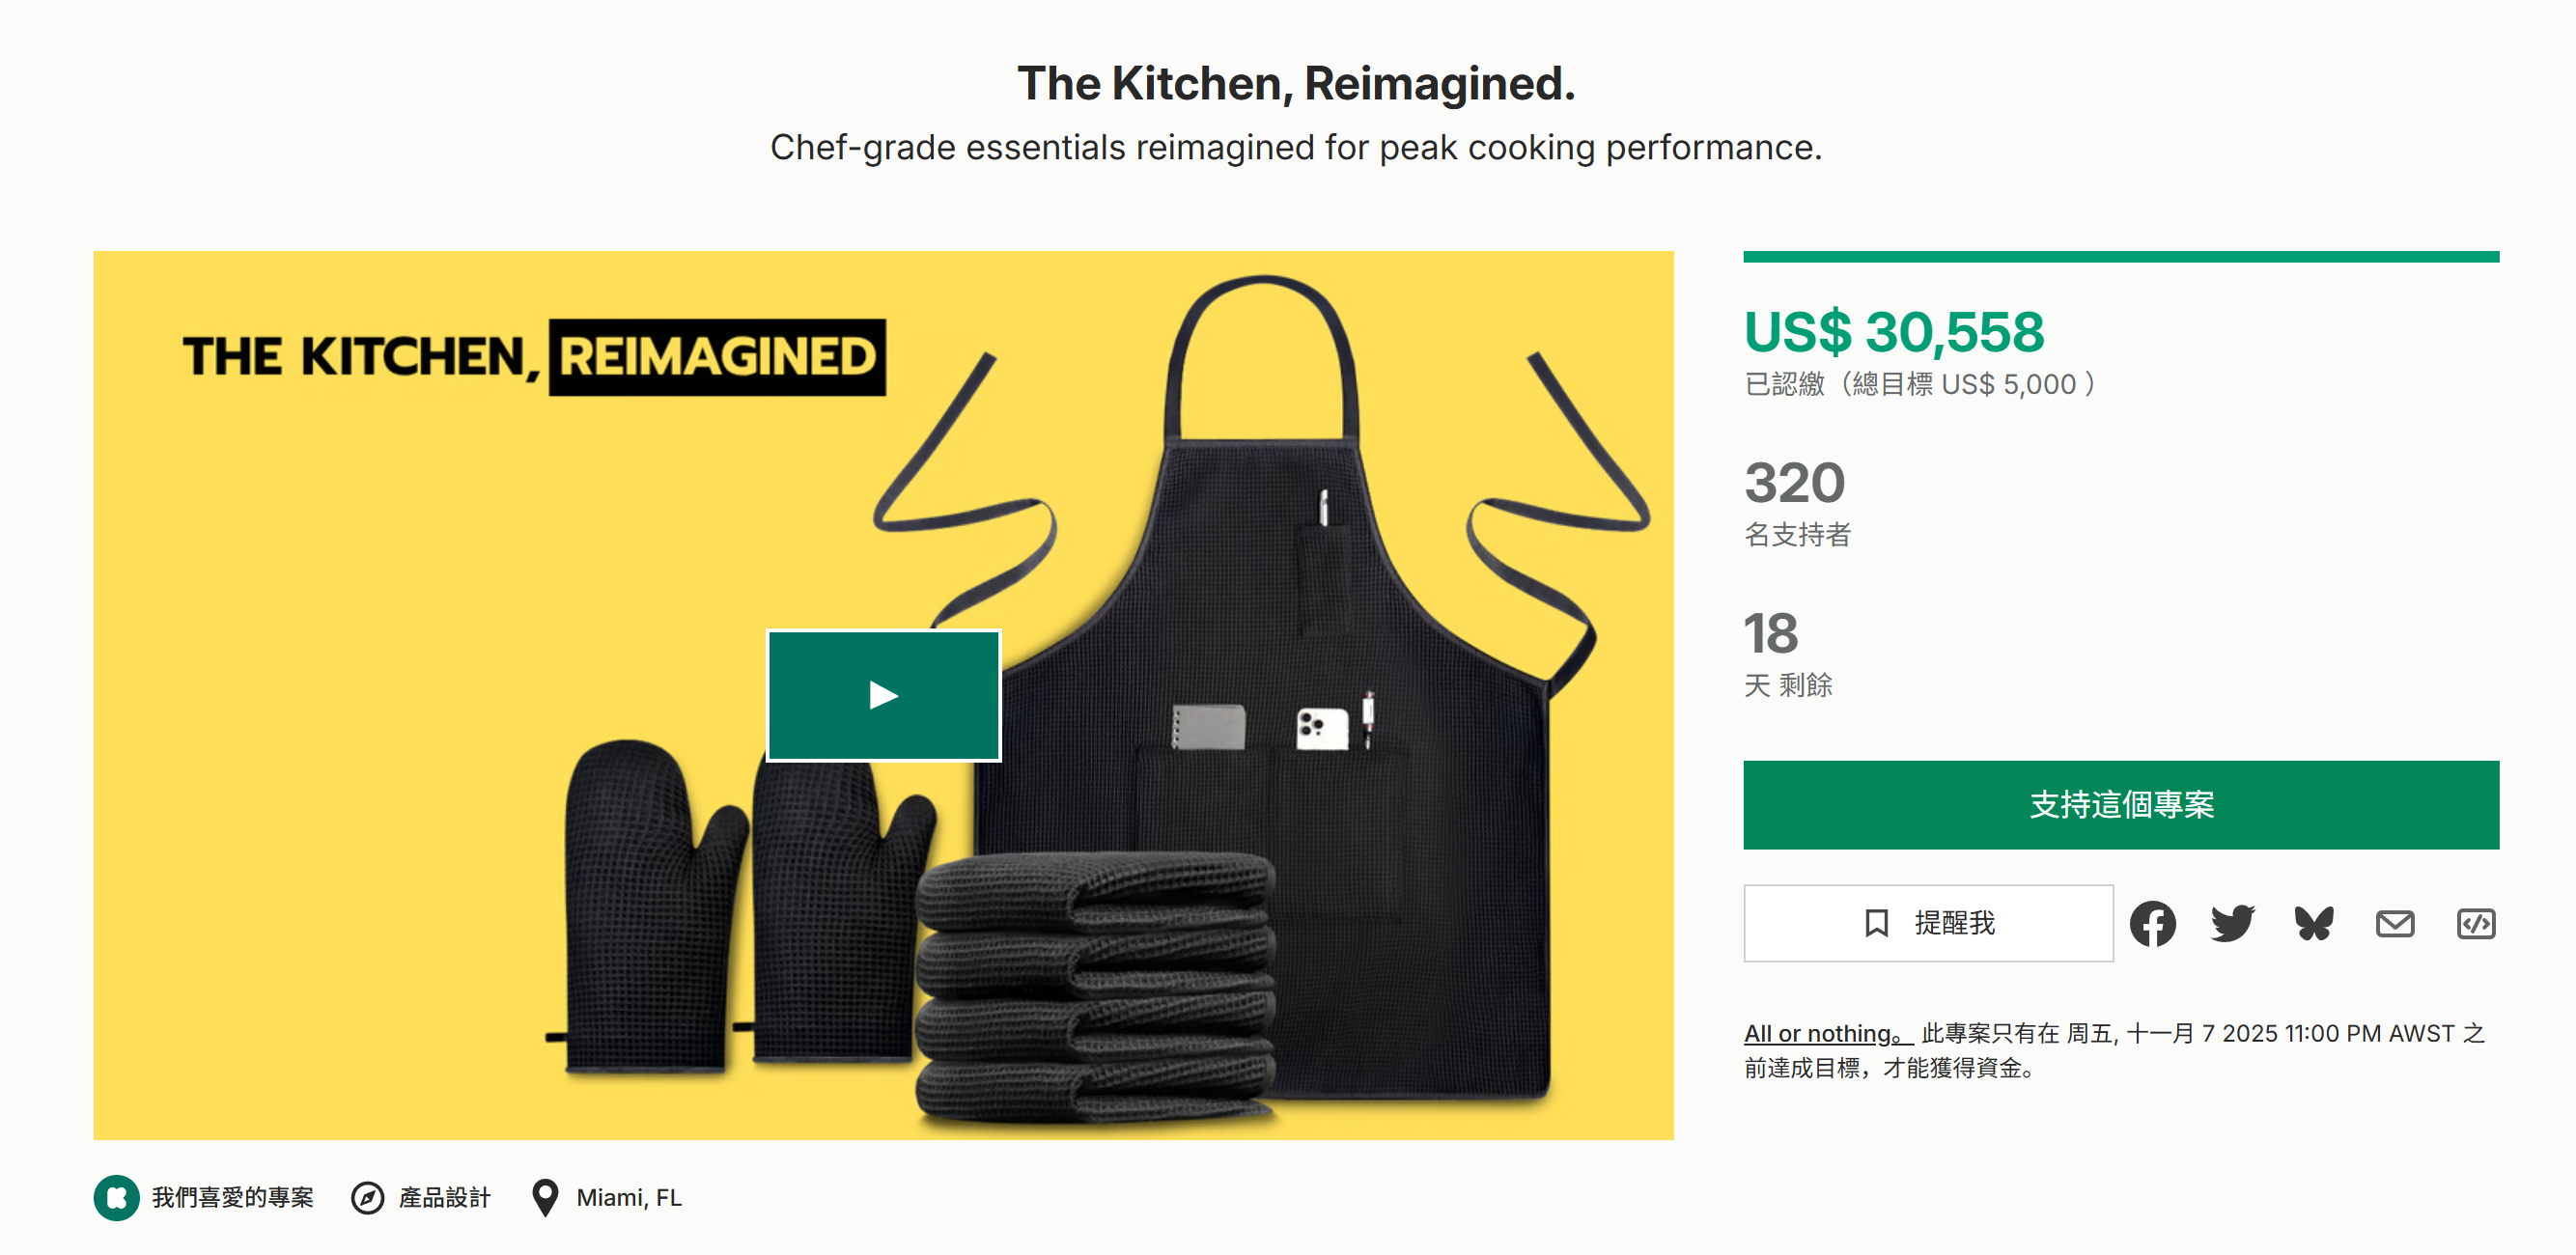Play the project video
The image size is (2576, 1255).
tap(883, 695)
